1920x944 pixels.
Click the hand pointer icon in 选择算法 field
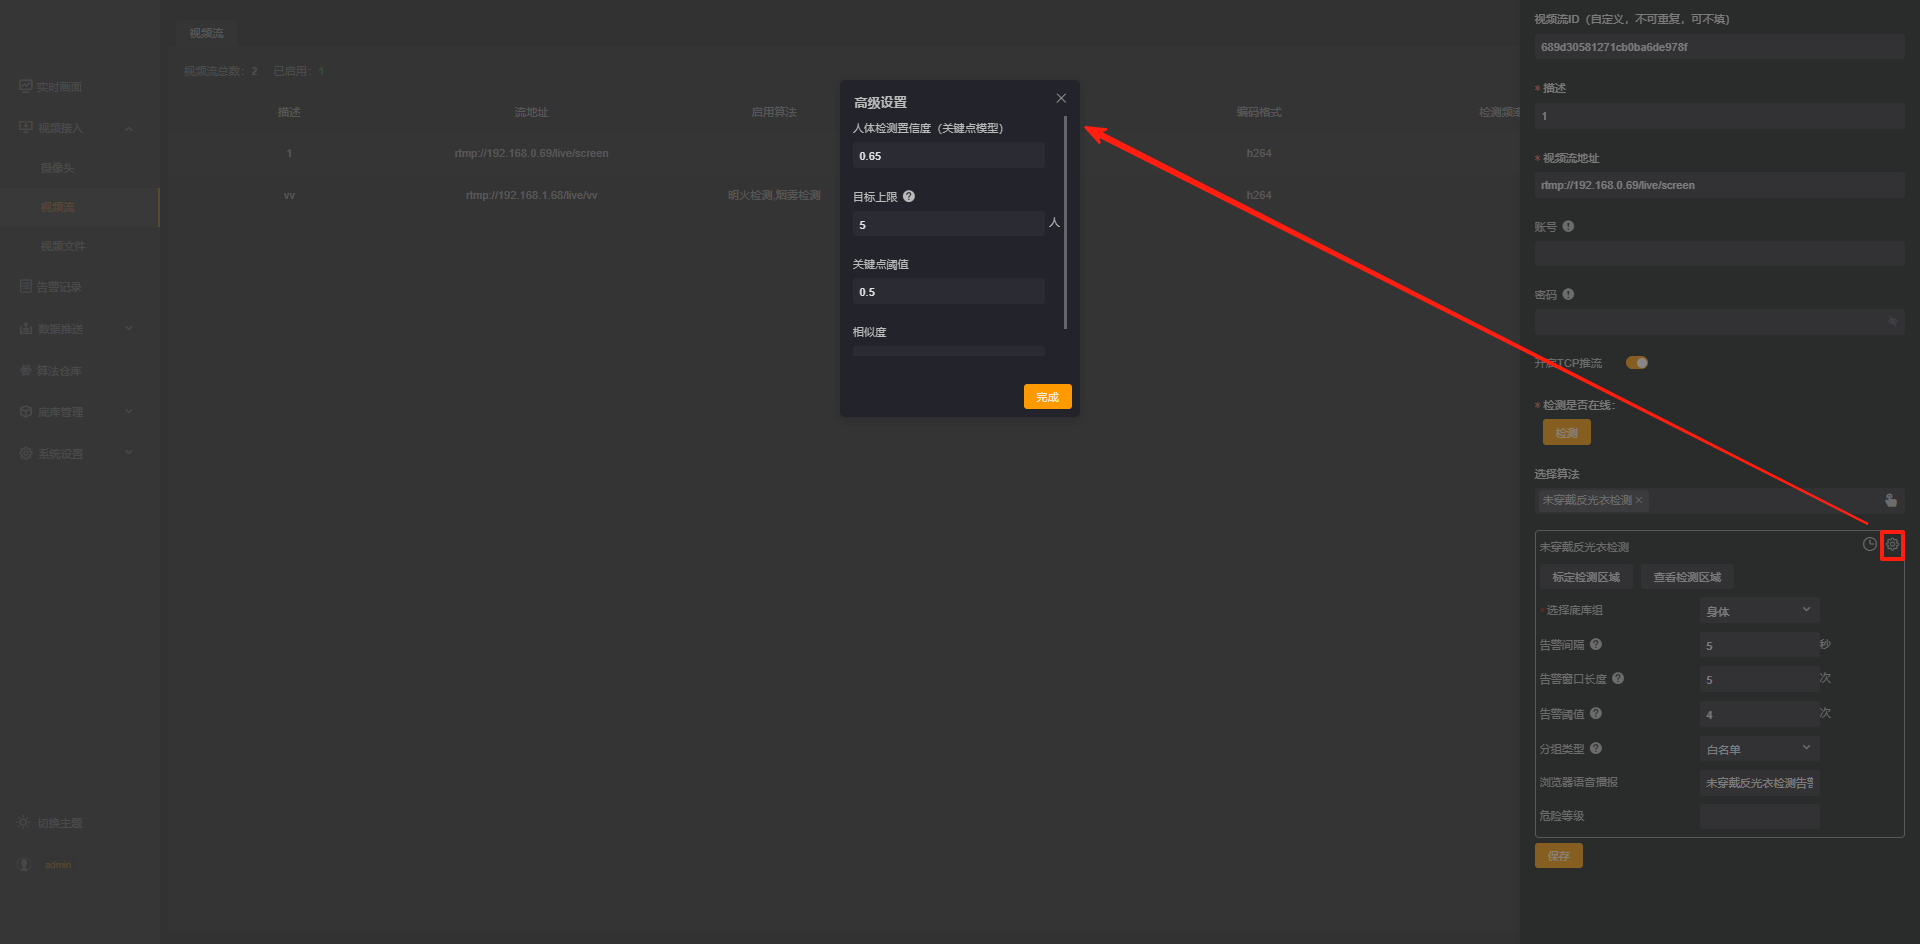(1890, 500)
